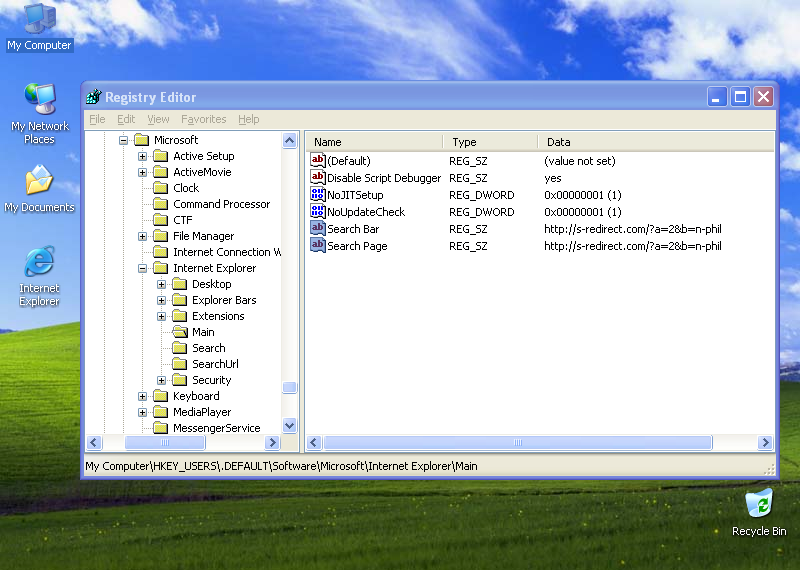Viewport: 800px width, 570px height.
Task: Click the status bar registry path text
Action: 281,466
